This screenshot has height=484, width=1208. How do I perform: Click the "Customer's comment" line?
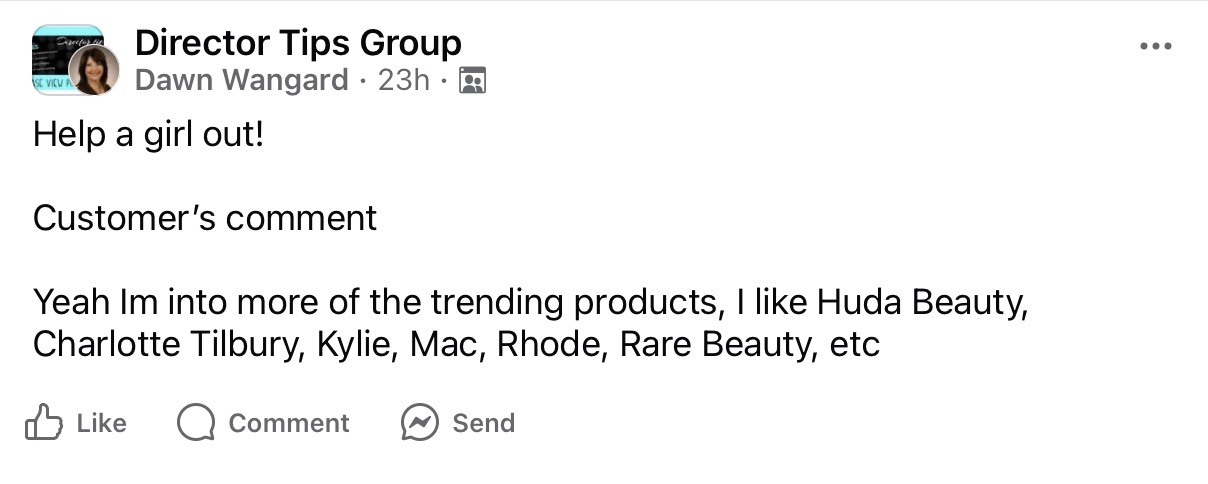[205, 217]
